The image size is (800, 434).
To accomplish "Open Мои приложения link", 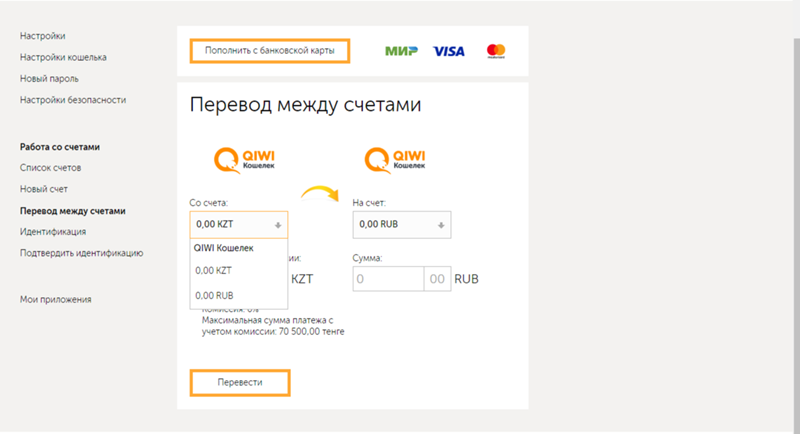I will tap(56, 299).
